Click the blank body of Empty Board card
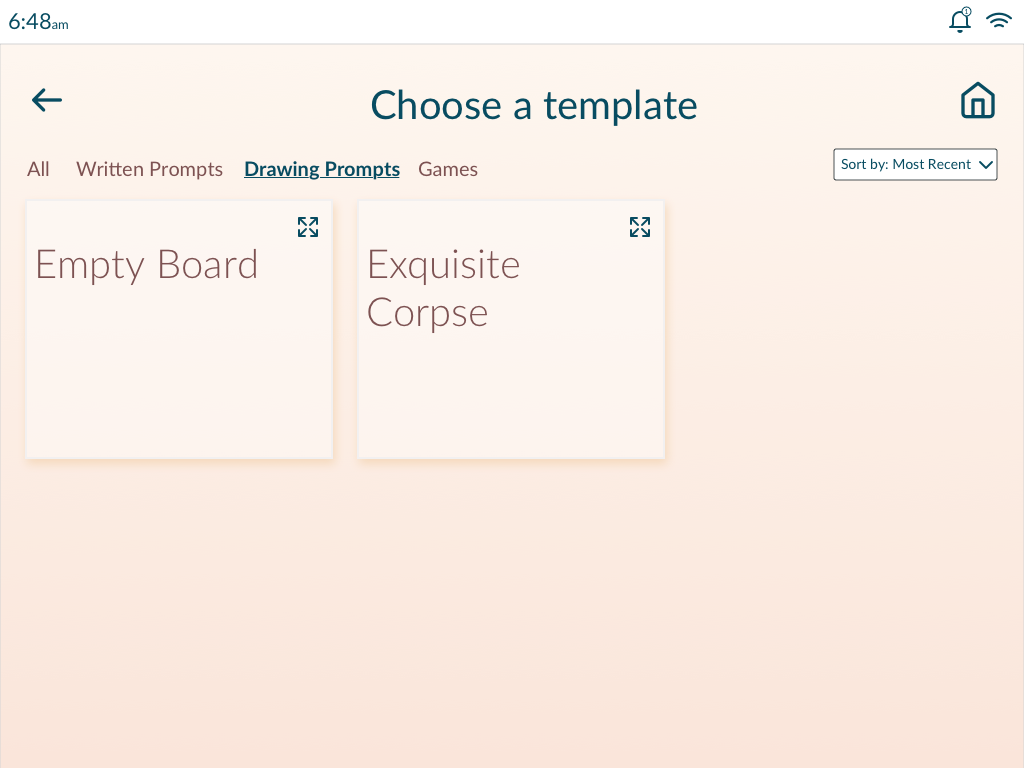1024x768 pixels. pos(179,372)
